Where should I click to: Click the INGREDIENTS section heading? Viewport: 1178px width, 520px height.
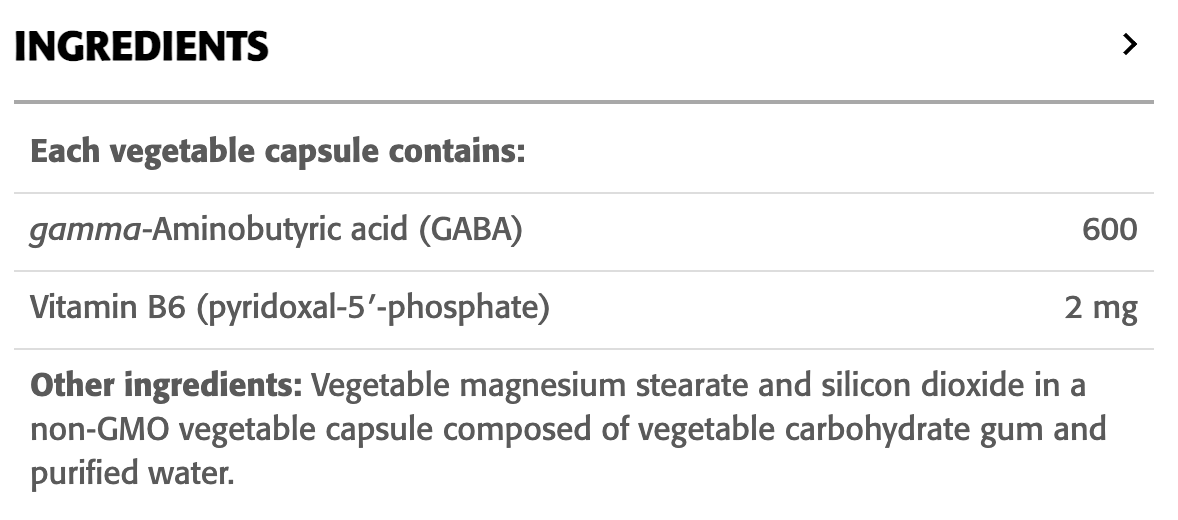coord(141,46)
